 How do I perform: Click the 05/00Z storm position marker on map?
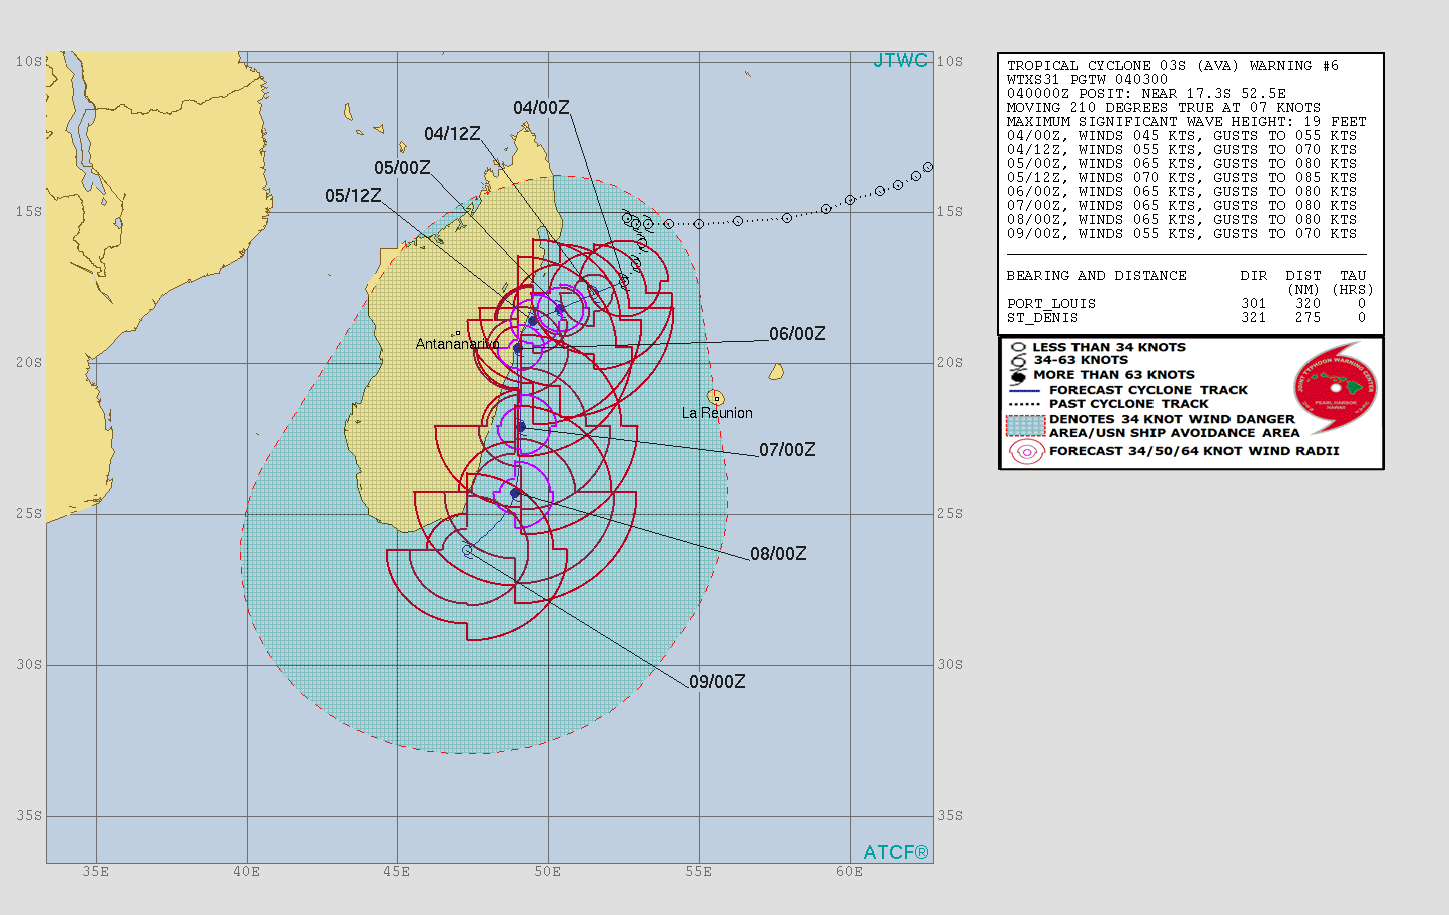[x=560, y=310]
